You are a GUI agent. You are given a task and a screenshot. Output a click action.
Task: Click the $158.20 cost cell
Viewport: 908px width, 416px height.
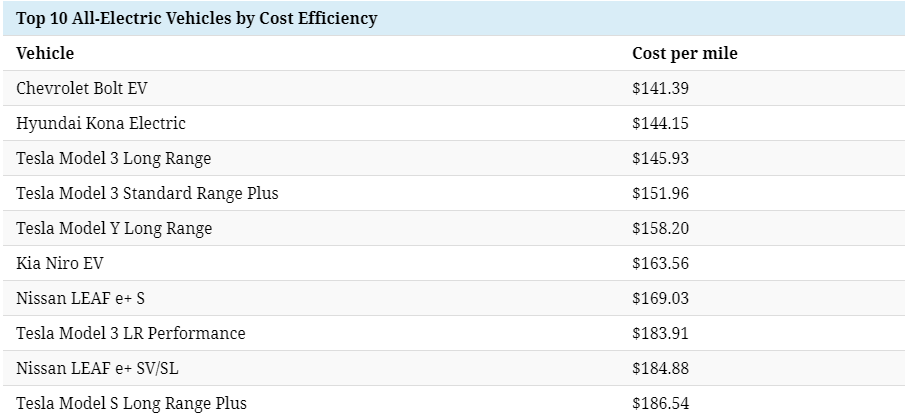pos(660,228)
